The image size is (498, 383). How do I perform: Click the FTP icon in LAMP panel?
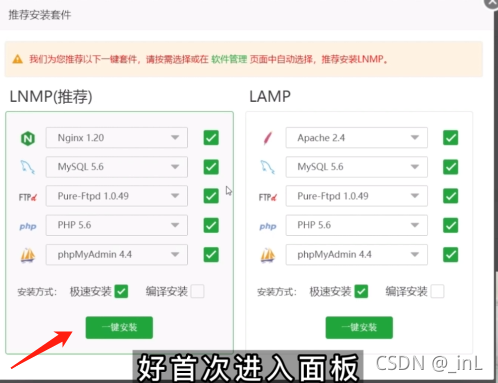268,197
